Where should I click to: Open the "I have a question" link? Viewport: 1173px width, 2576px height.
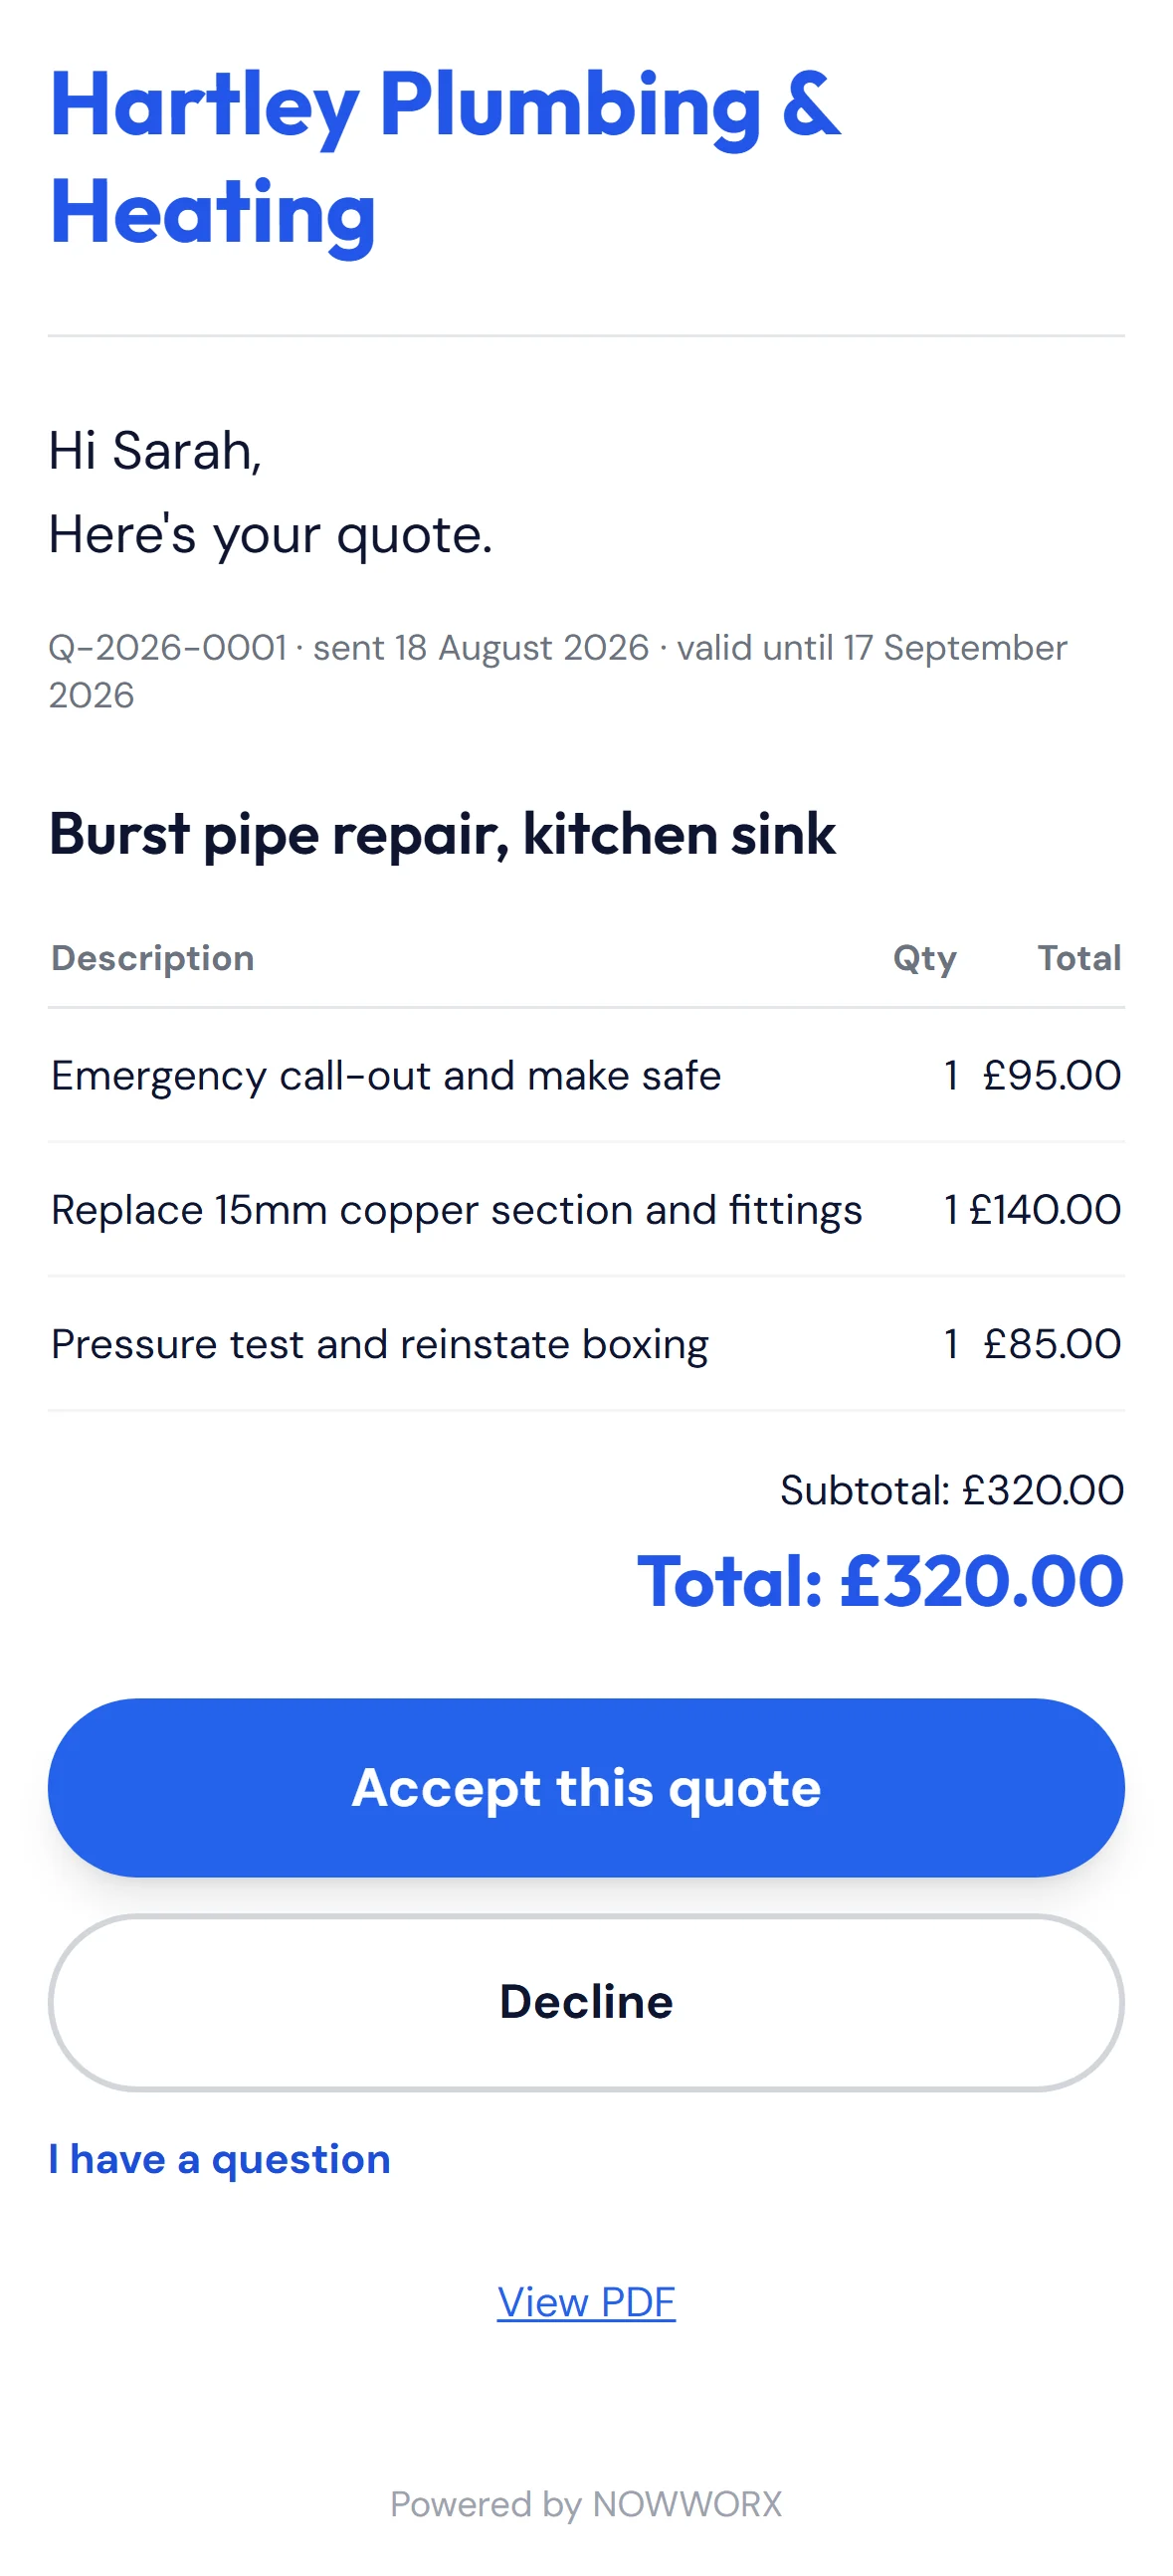tap(219, 2159)
